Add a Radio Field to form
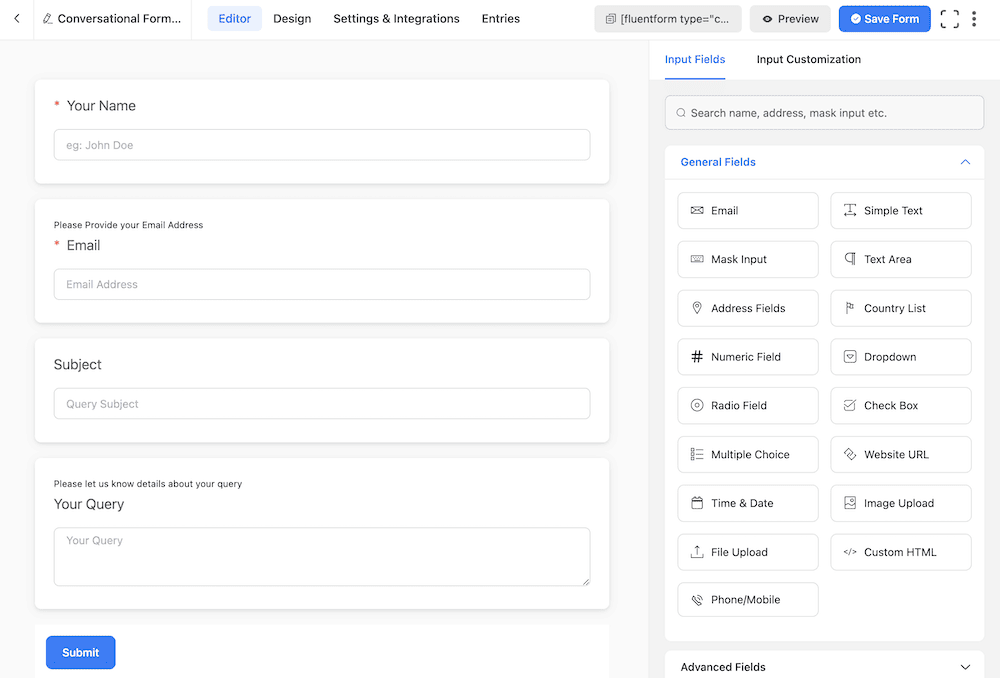 click(x=747, y=406)
